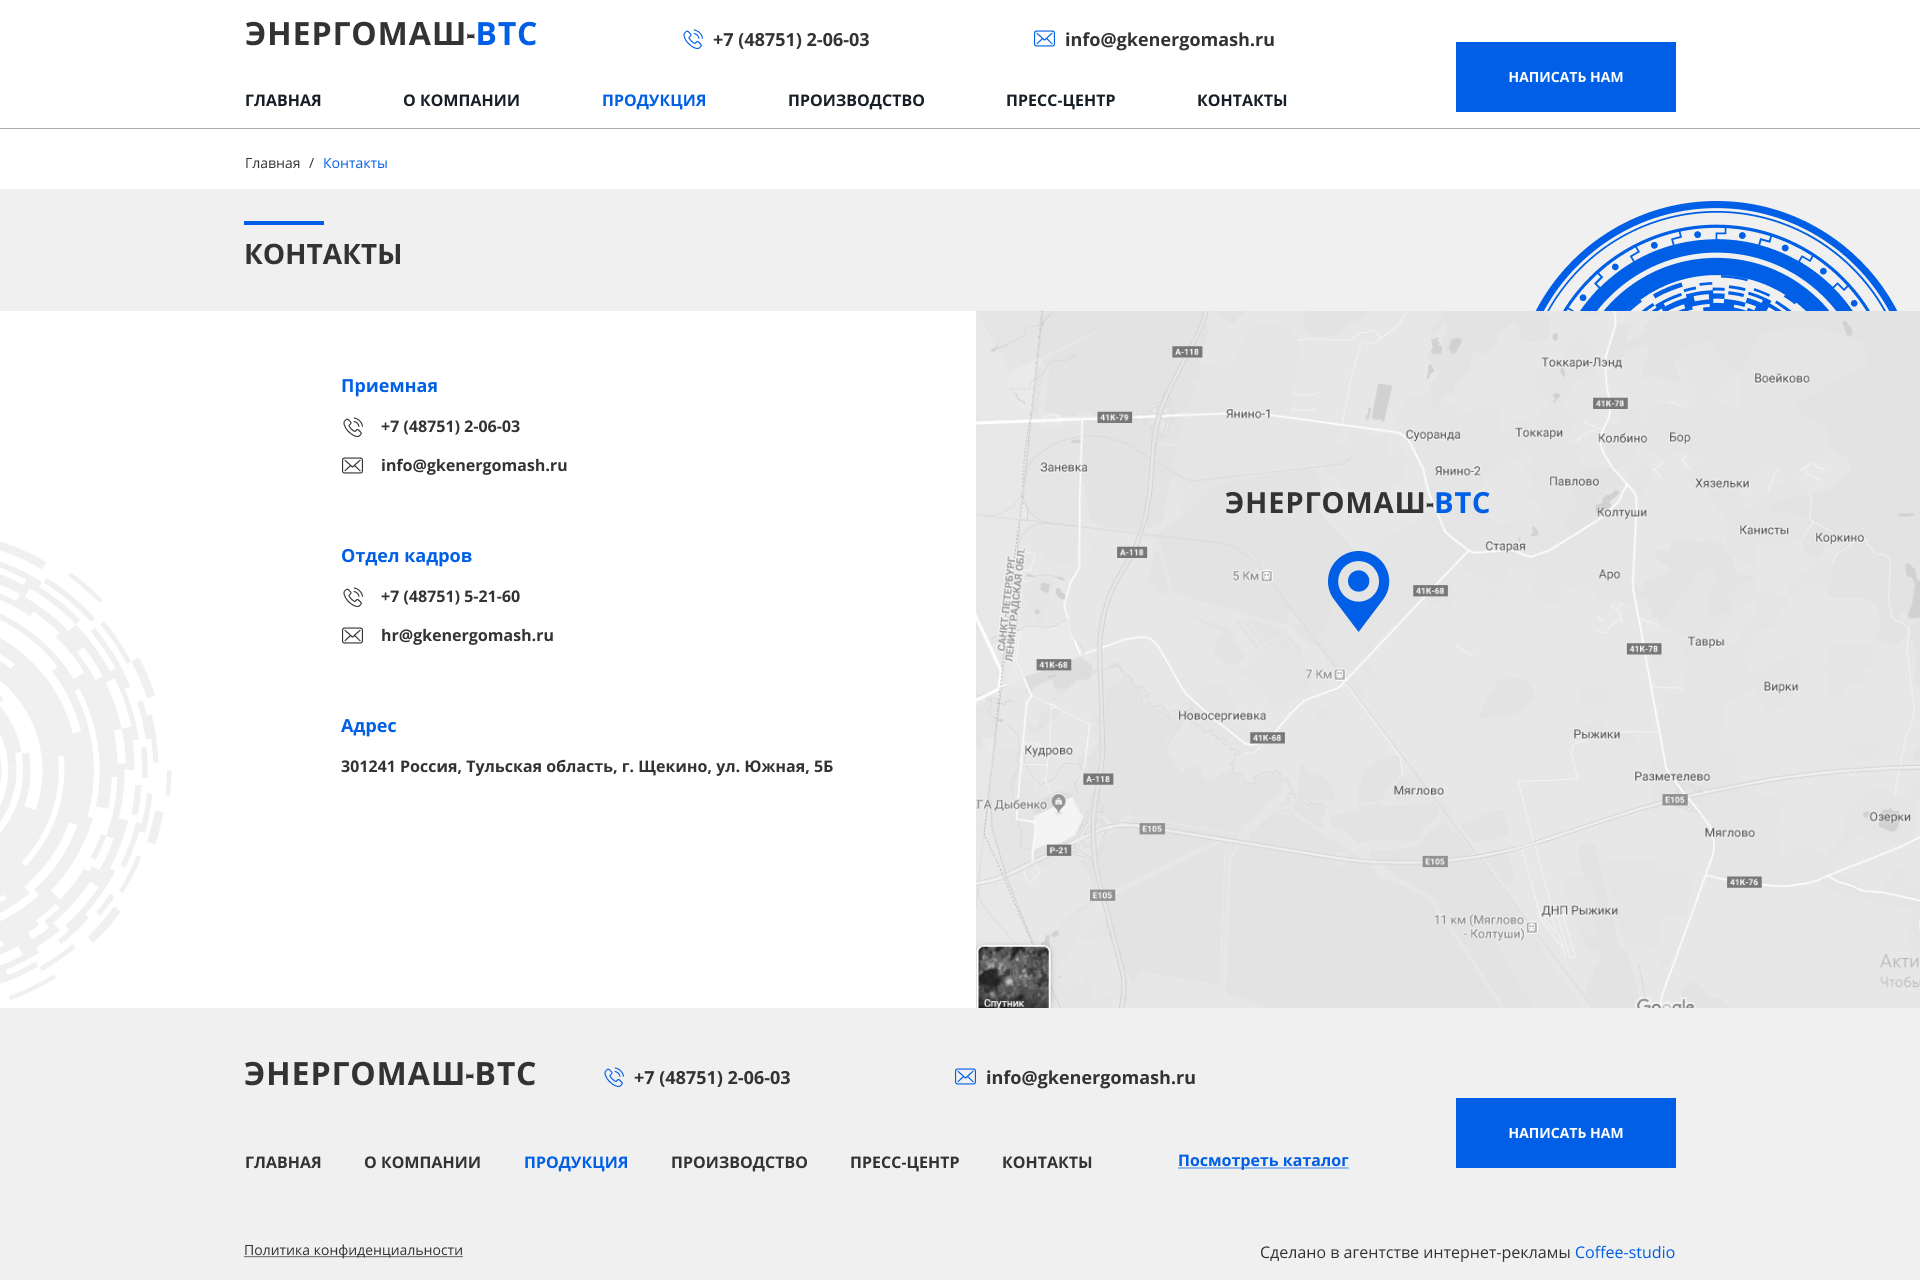Click the envelope icon in the header
Image resolution: width=1920 pixels, height=1280 pixels.
[1044, 39]
